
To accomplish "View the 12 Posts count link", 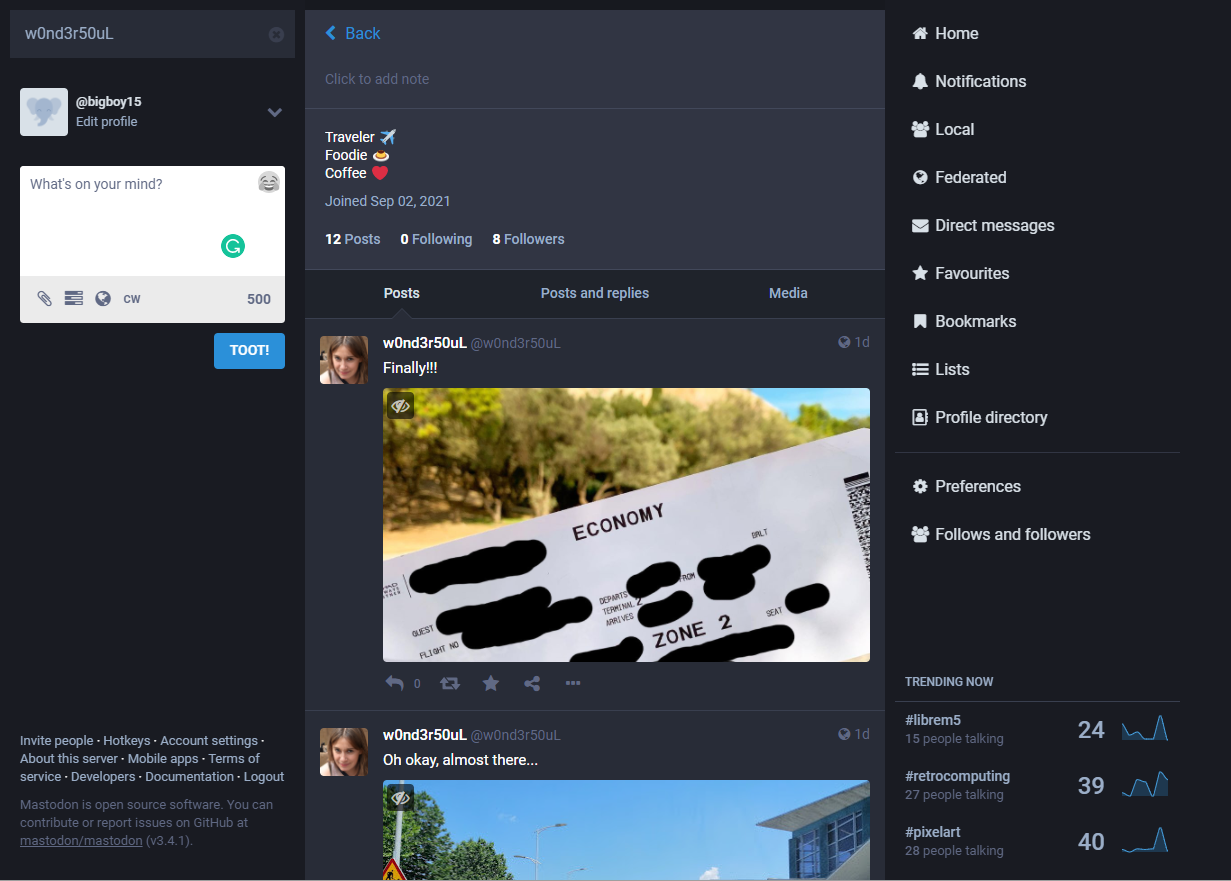I will pyautogui.click(x=353, y=239).
